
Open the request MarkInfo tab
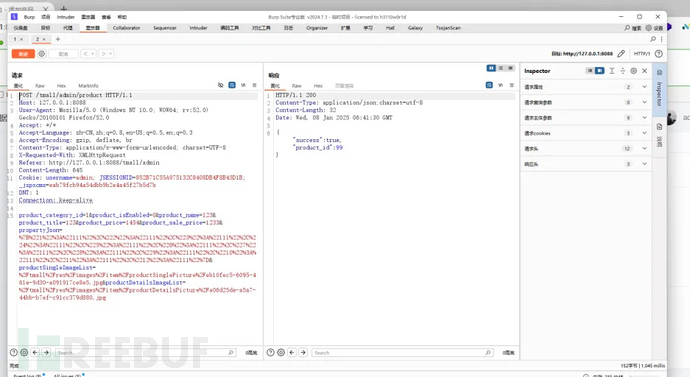point(88,86)
